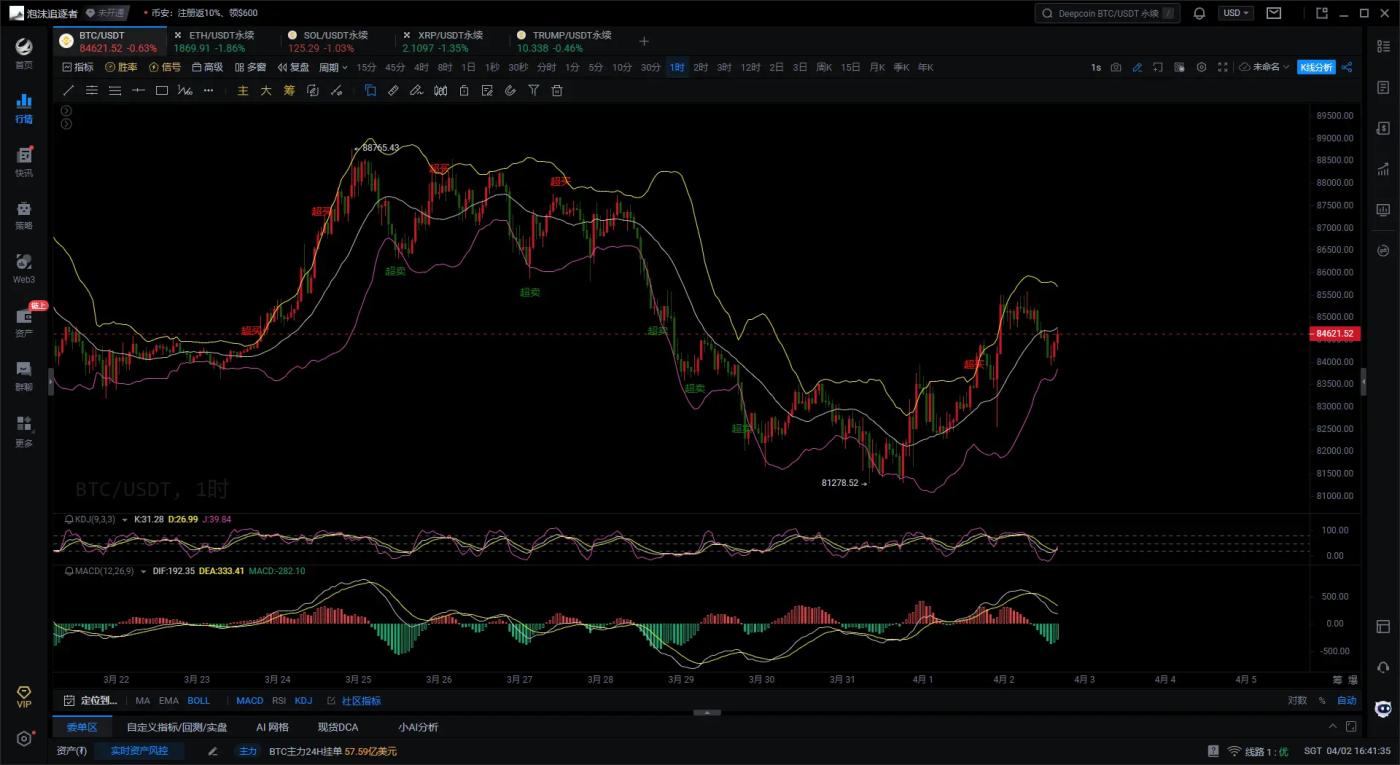
Task: Click the trash icon to delete drawings
Action: [557, 90]
